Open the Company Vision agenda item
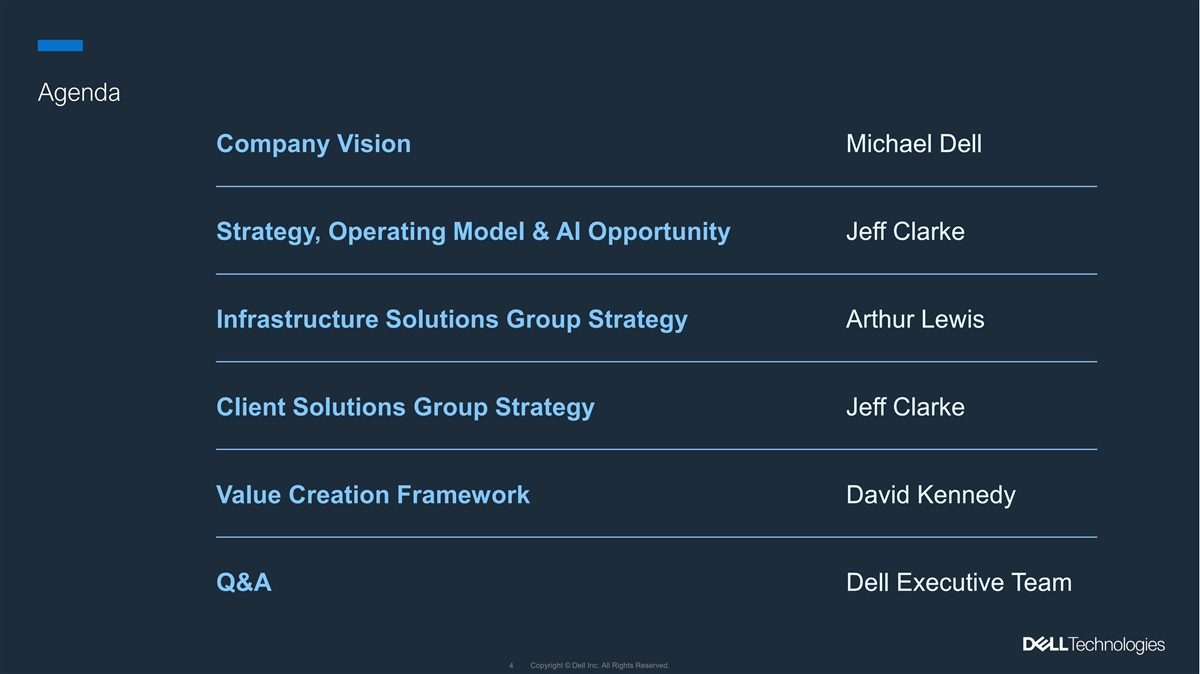 click(x=313, y=144)
